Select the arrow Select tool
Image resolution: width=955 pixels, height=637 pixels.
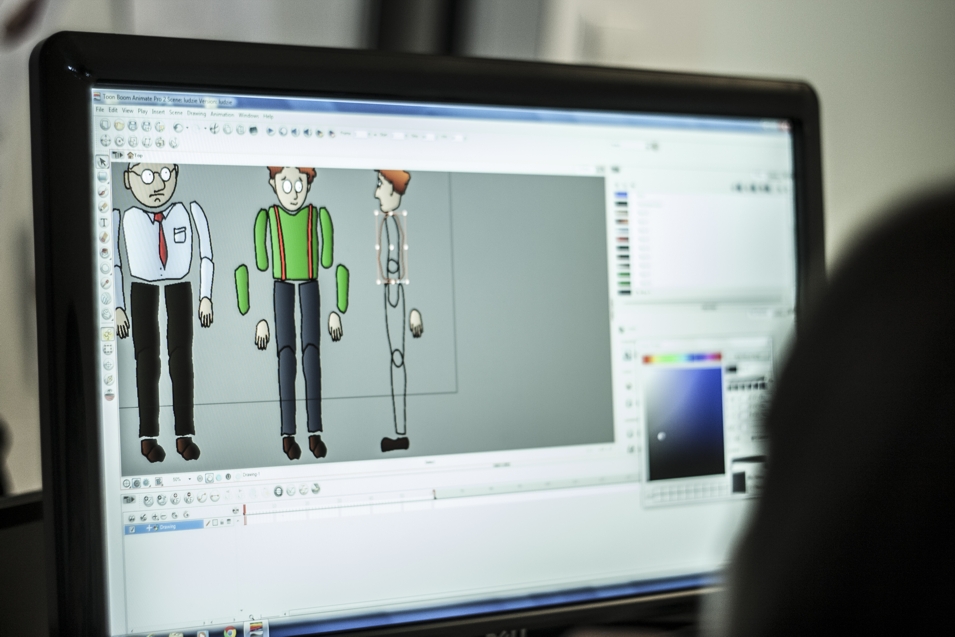coord(102,161)
